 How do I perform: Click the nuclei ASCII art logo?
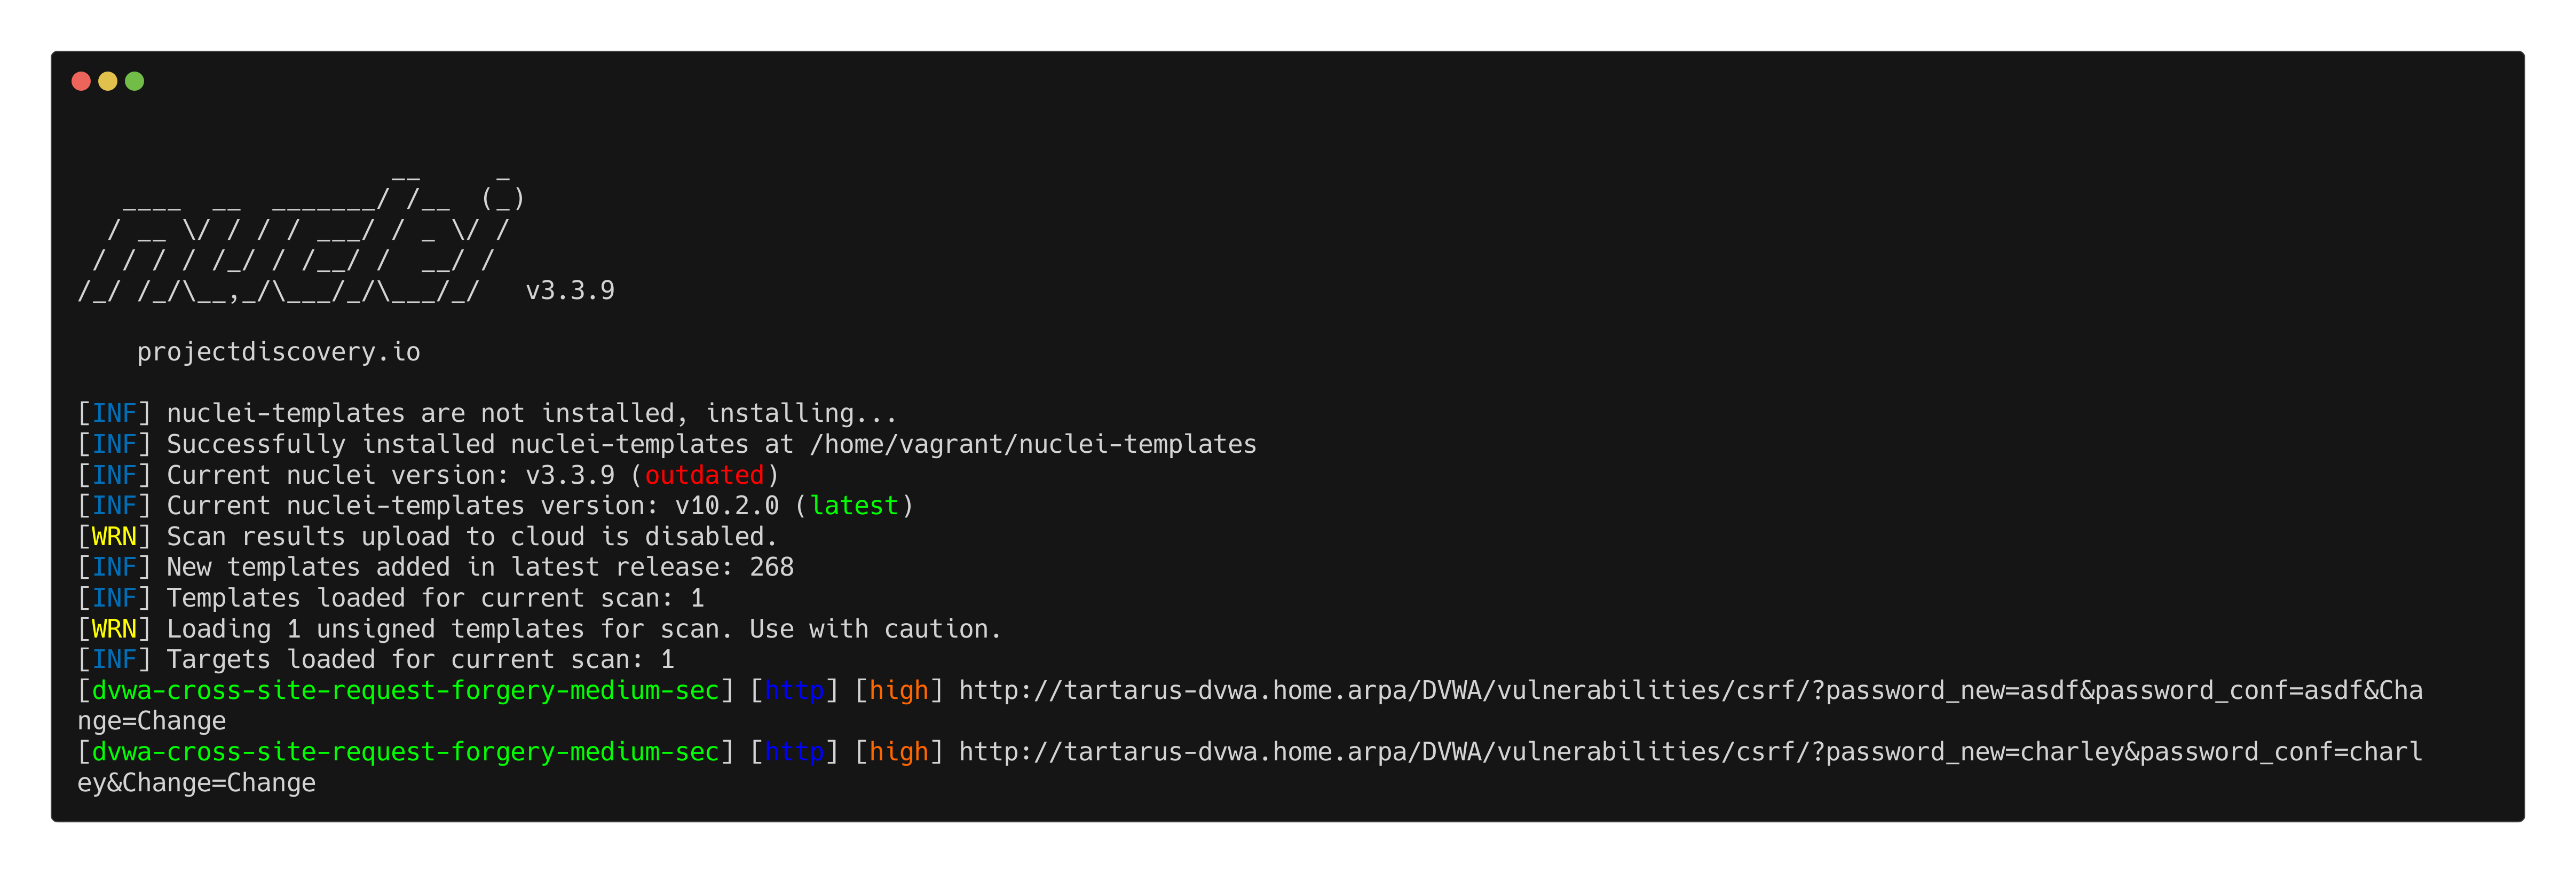[300, 240]
